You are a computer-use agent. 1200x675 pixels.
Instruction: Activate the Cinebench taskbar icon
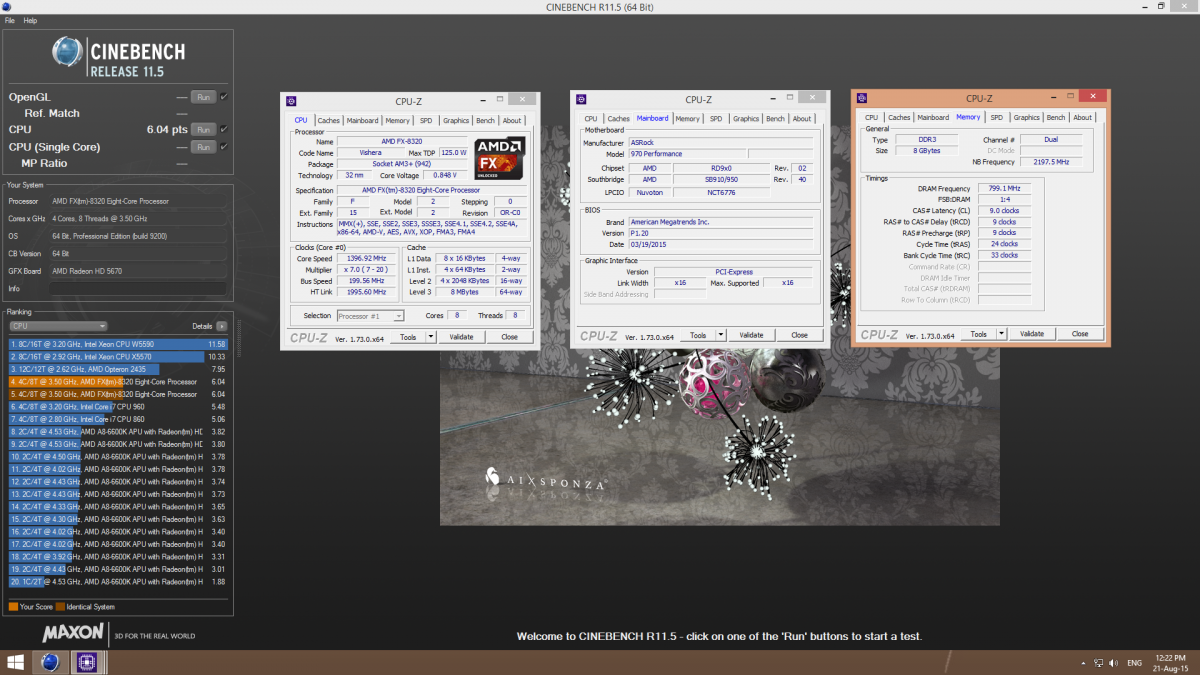point(50,662)
